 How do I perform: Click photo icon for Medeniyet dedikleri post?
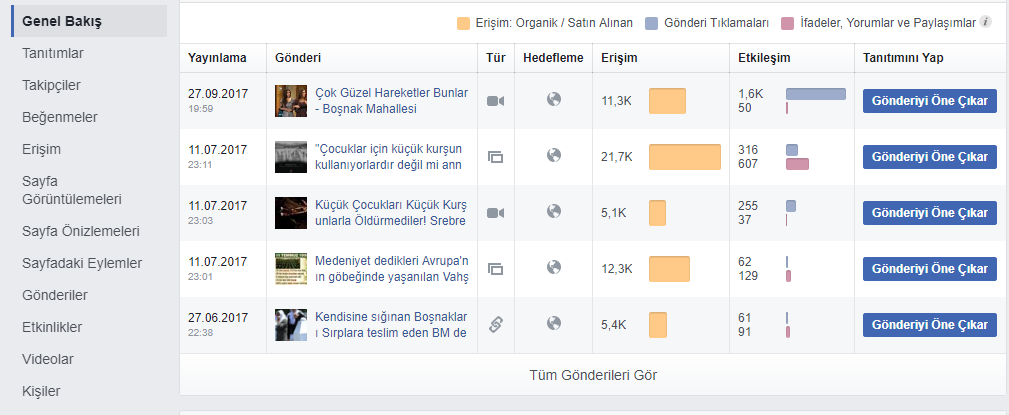point(495,268)
